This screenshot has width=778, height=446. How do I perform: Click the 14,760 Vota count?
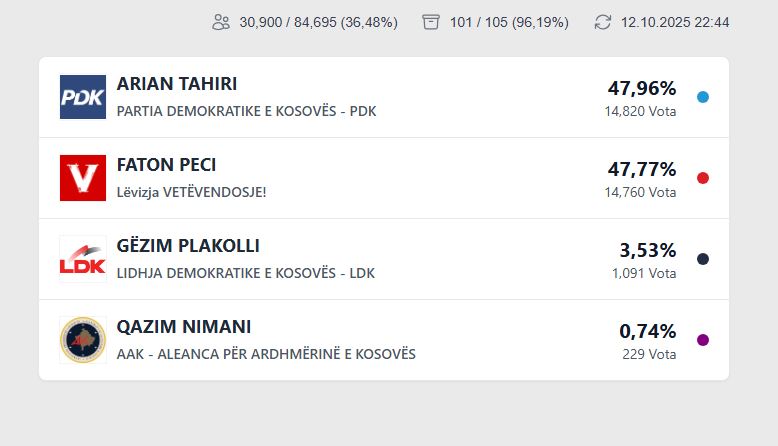click(x=640, y=192)
